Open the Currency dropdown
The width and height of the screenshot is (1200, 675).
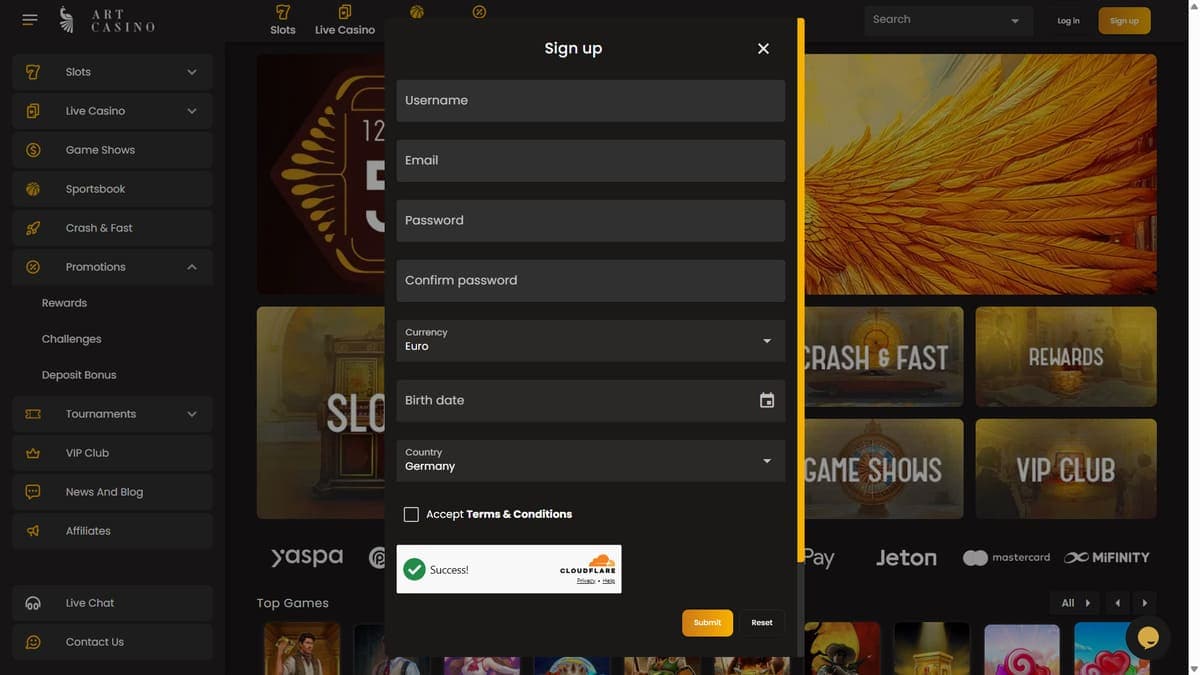coord(590,340)
